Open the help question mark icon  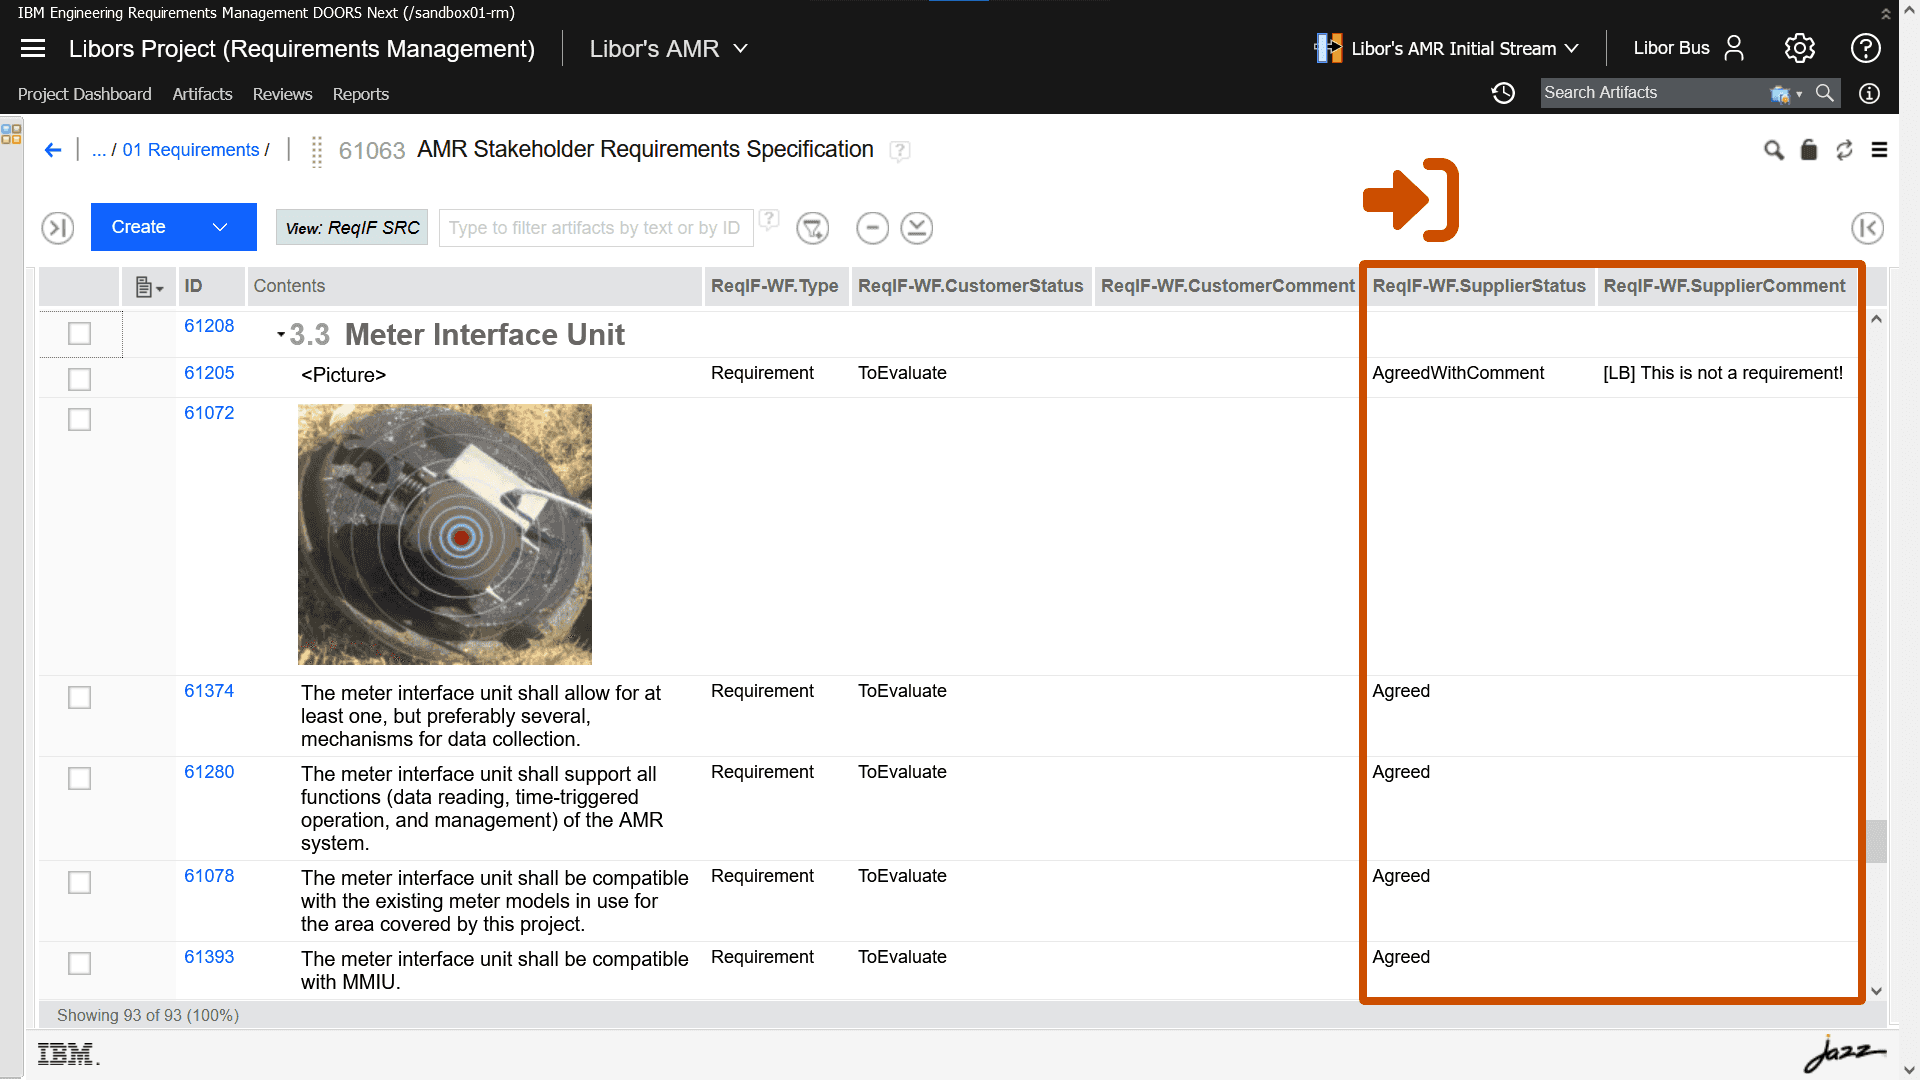(1865, 48)
